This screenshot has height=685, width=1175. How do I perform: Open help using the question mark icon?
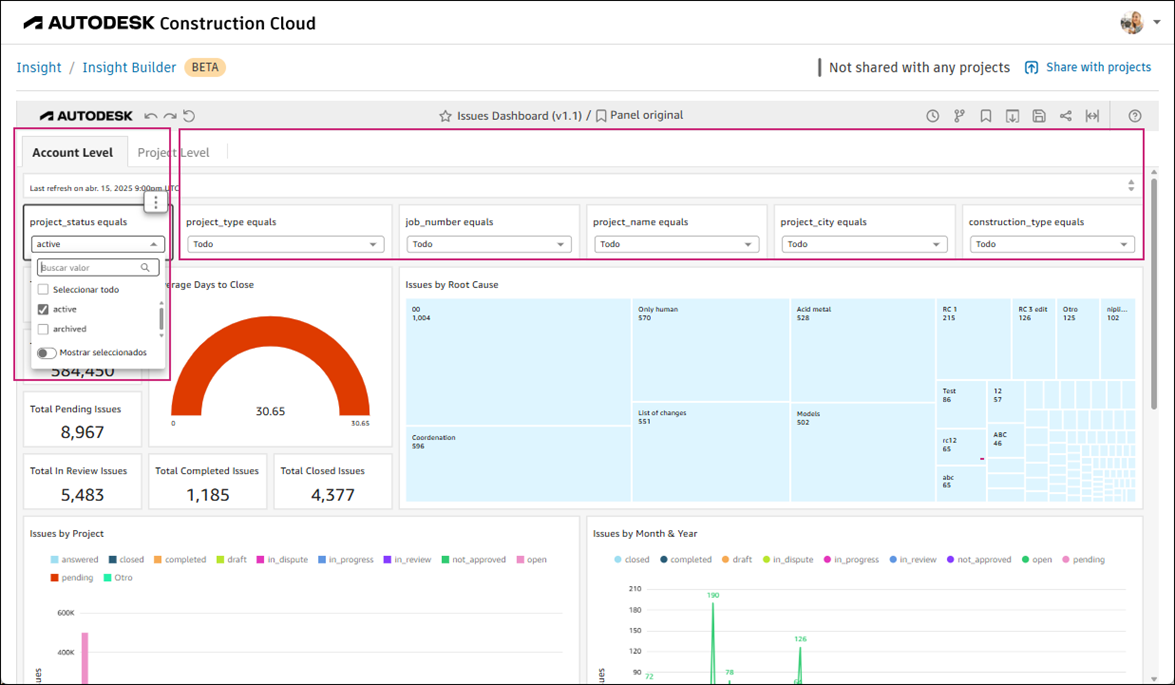click(x=1137, y=115)
